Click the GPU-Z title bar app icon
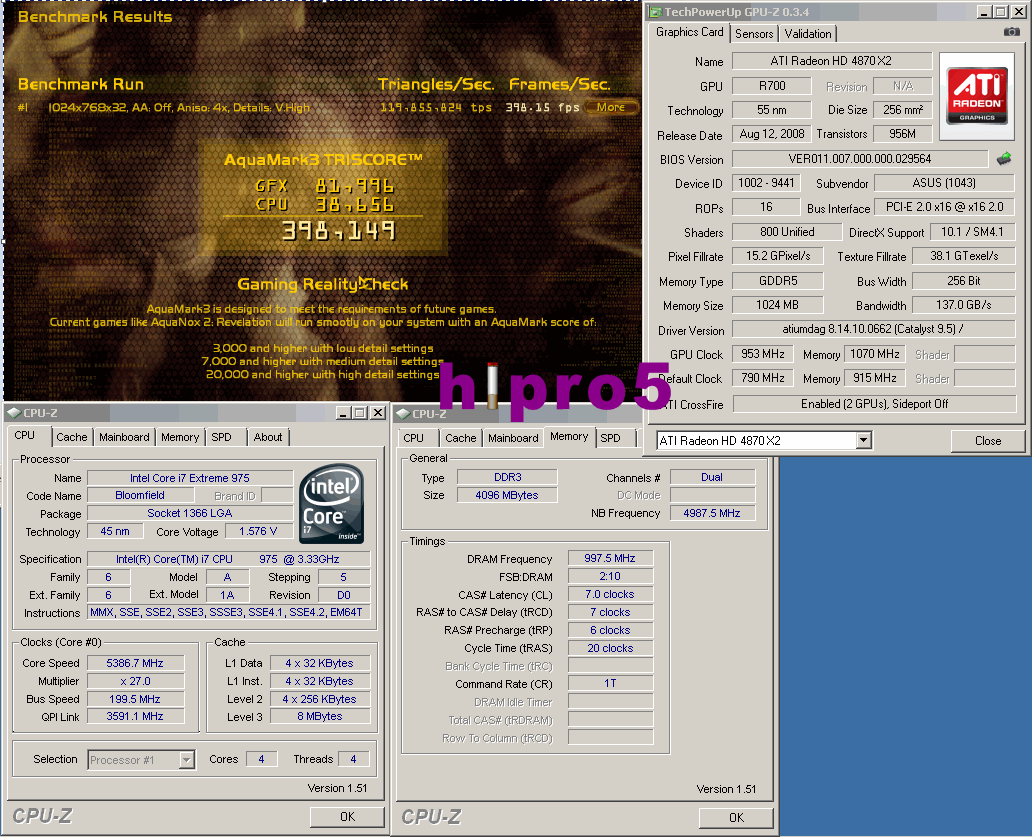1032x837 pixels. [x=655, y=11]
